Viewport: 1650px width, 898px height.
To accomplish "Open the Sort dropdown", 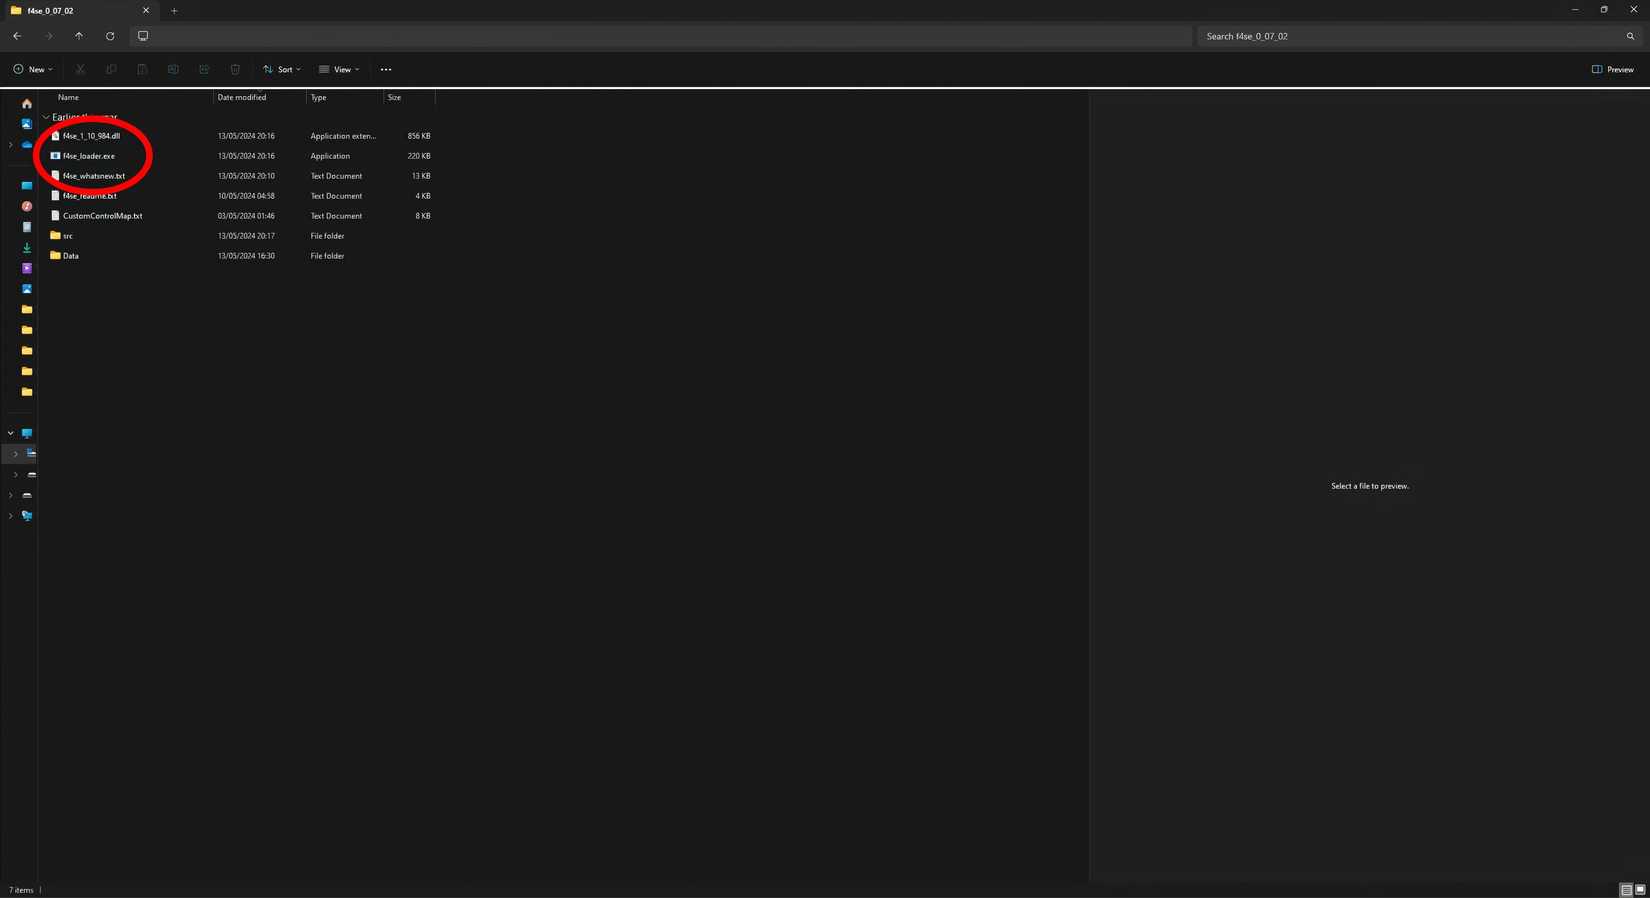I will coord(282,70).
